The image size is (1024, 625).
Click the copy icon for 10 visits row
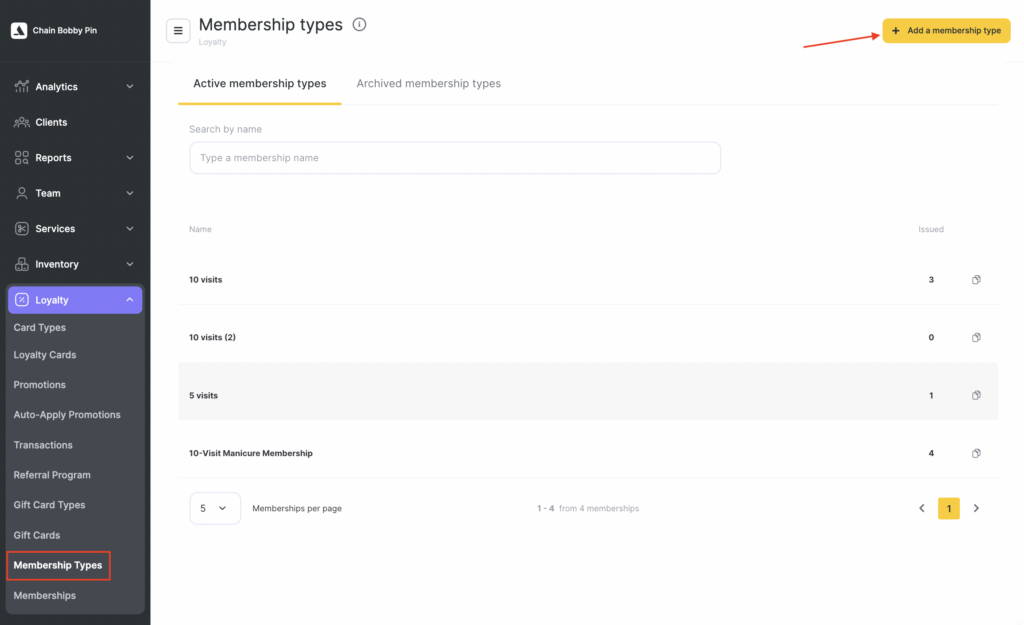pos(976,280)
